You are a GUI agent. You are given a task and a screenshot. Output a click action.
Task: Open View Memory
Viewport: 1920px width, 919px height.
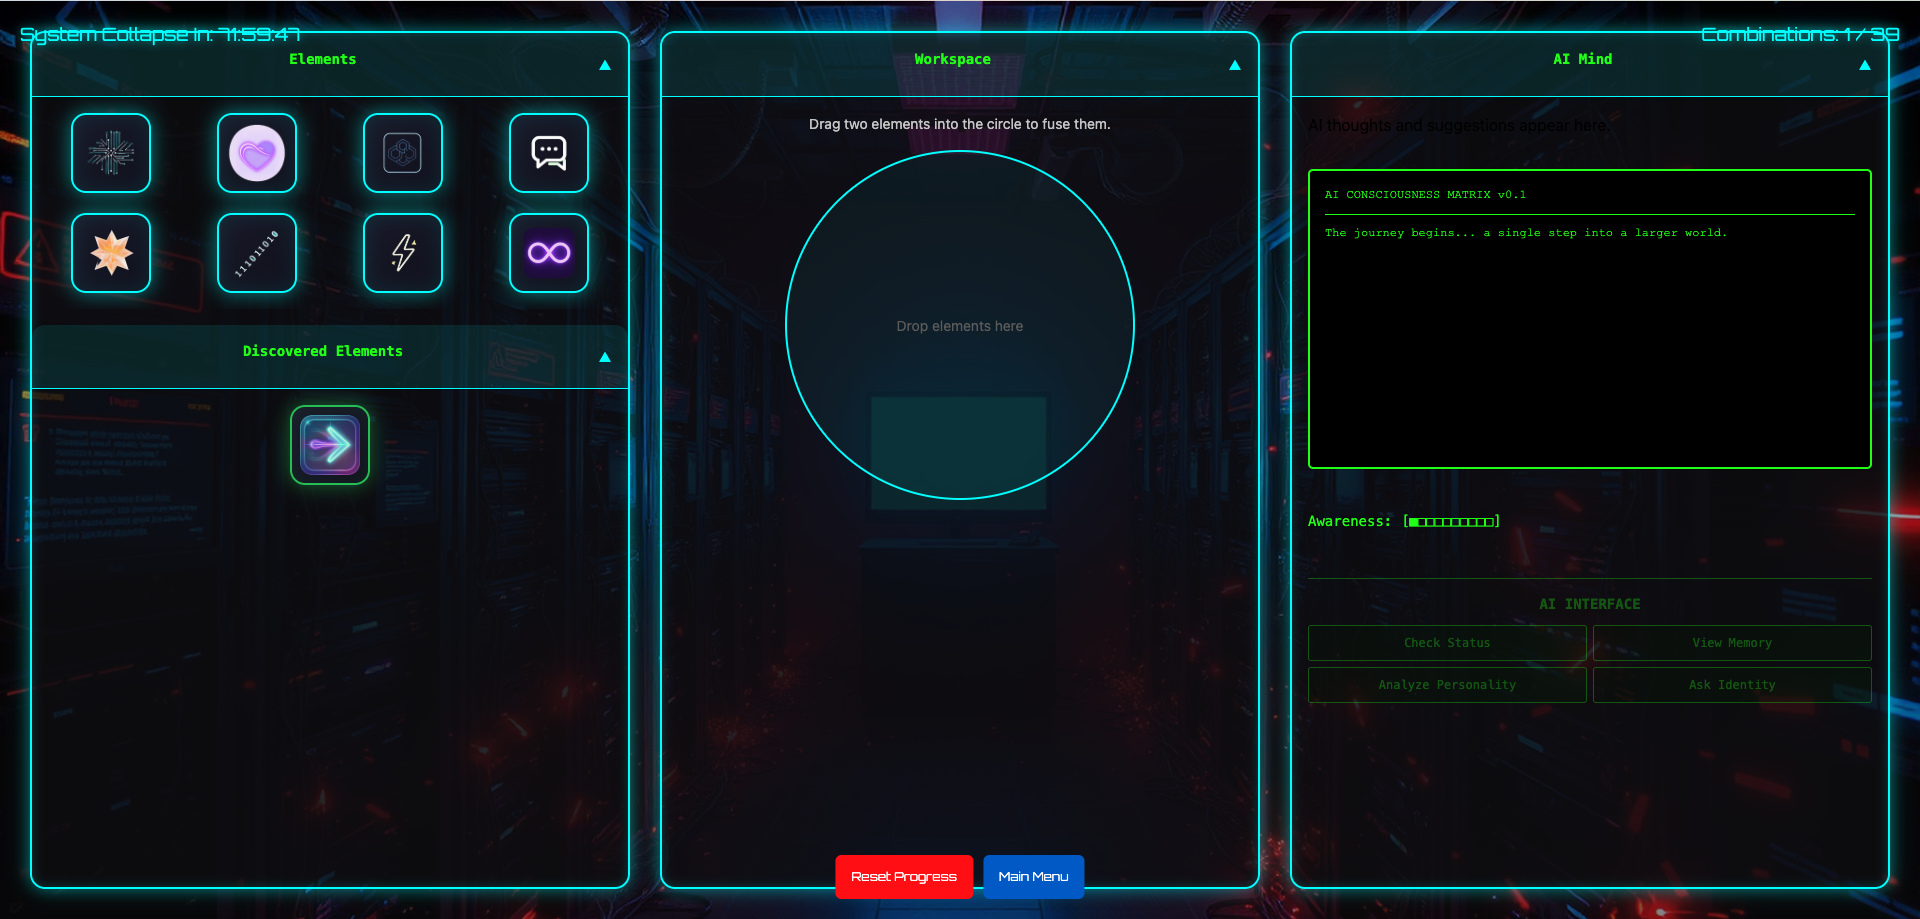click(x=1732, y=643)
